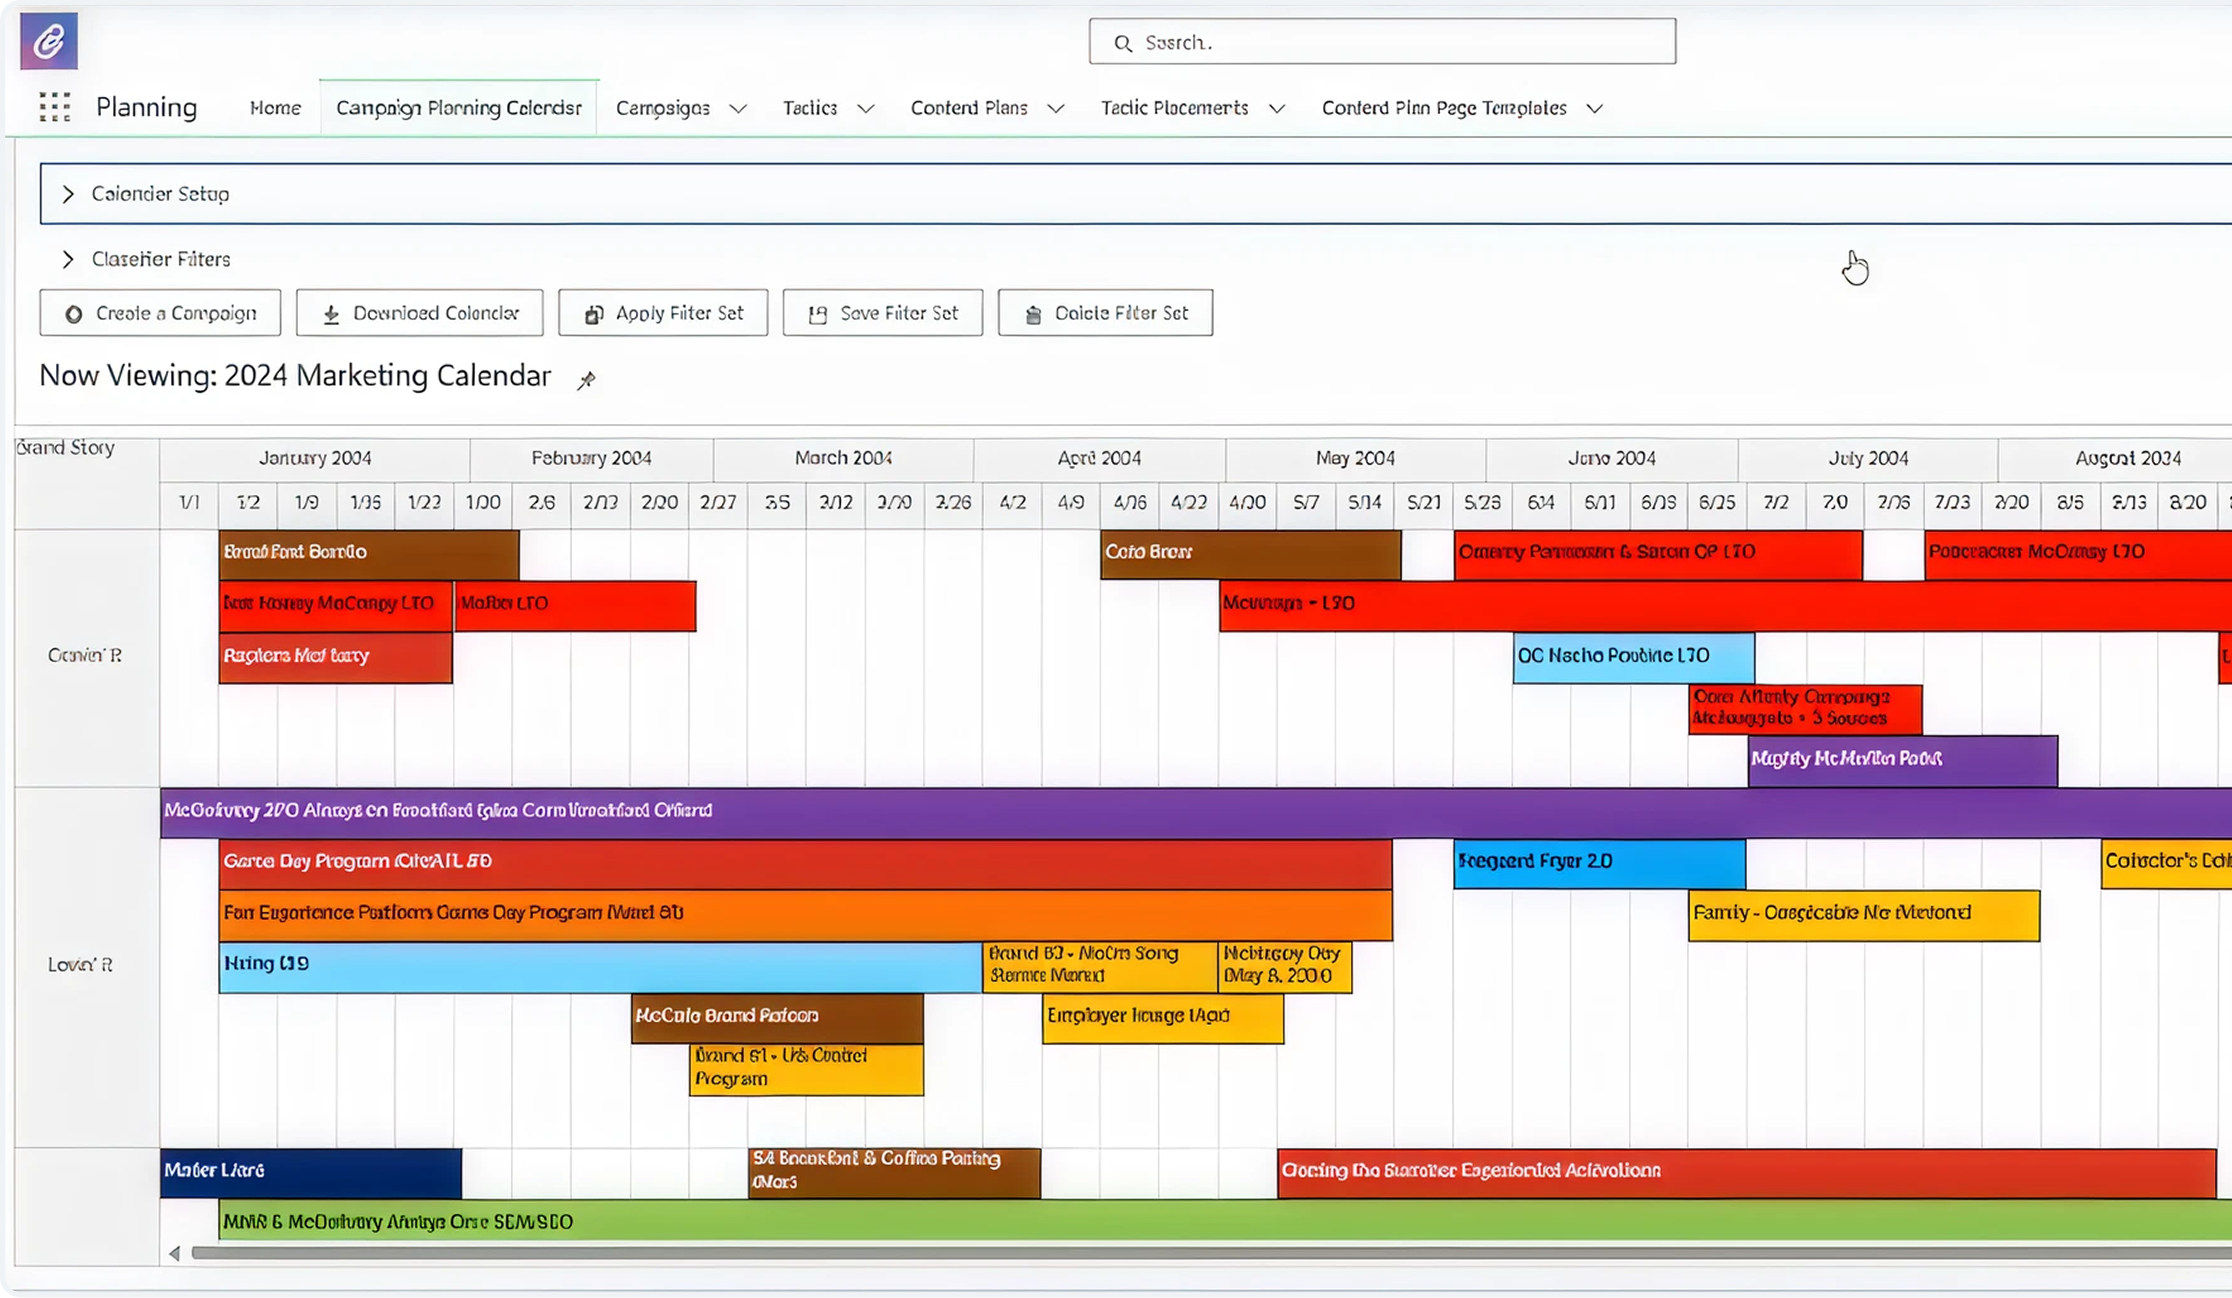Click the Download Calendar arrow icon
This screenshot has width=2232, height=1298.
pos(331,314)
